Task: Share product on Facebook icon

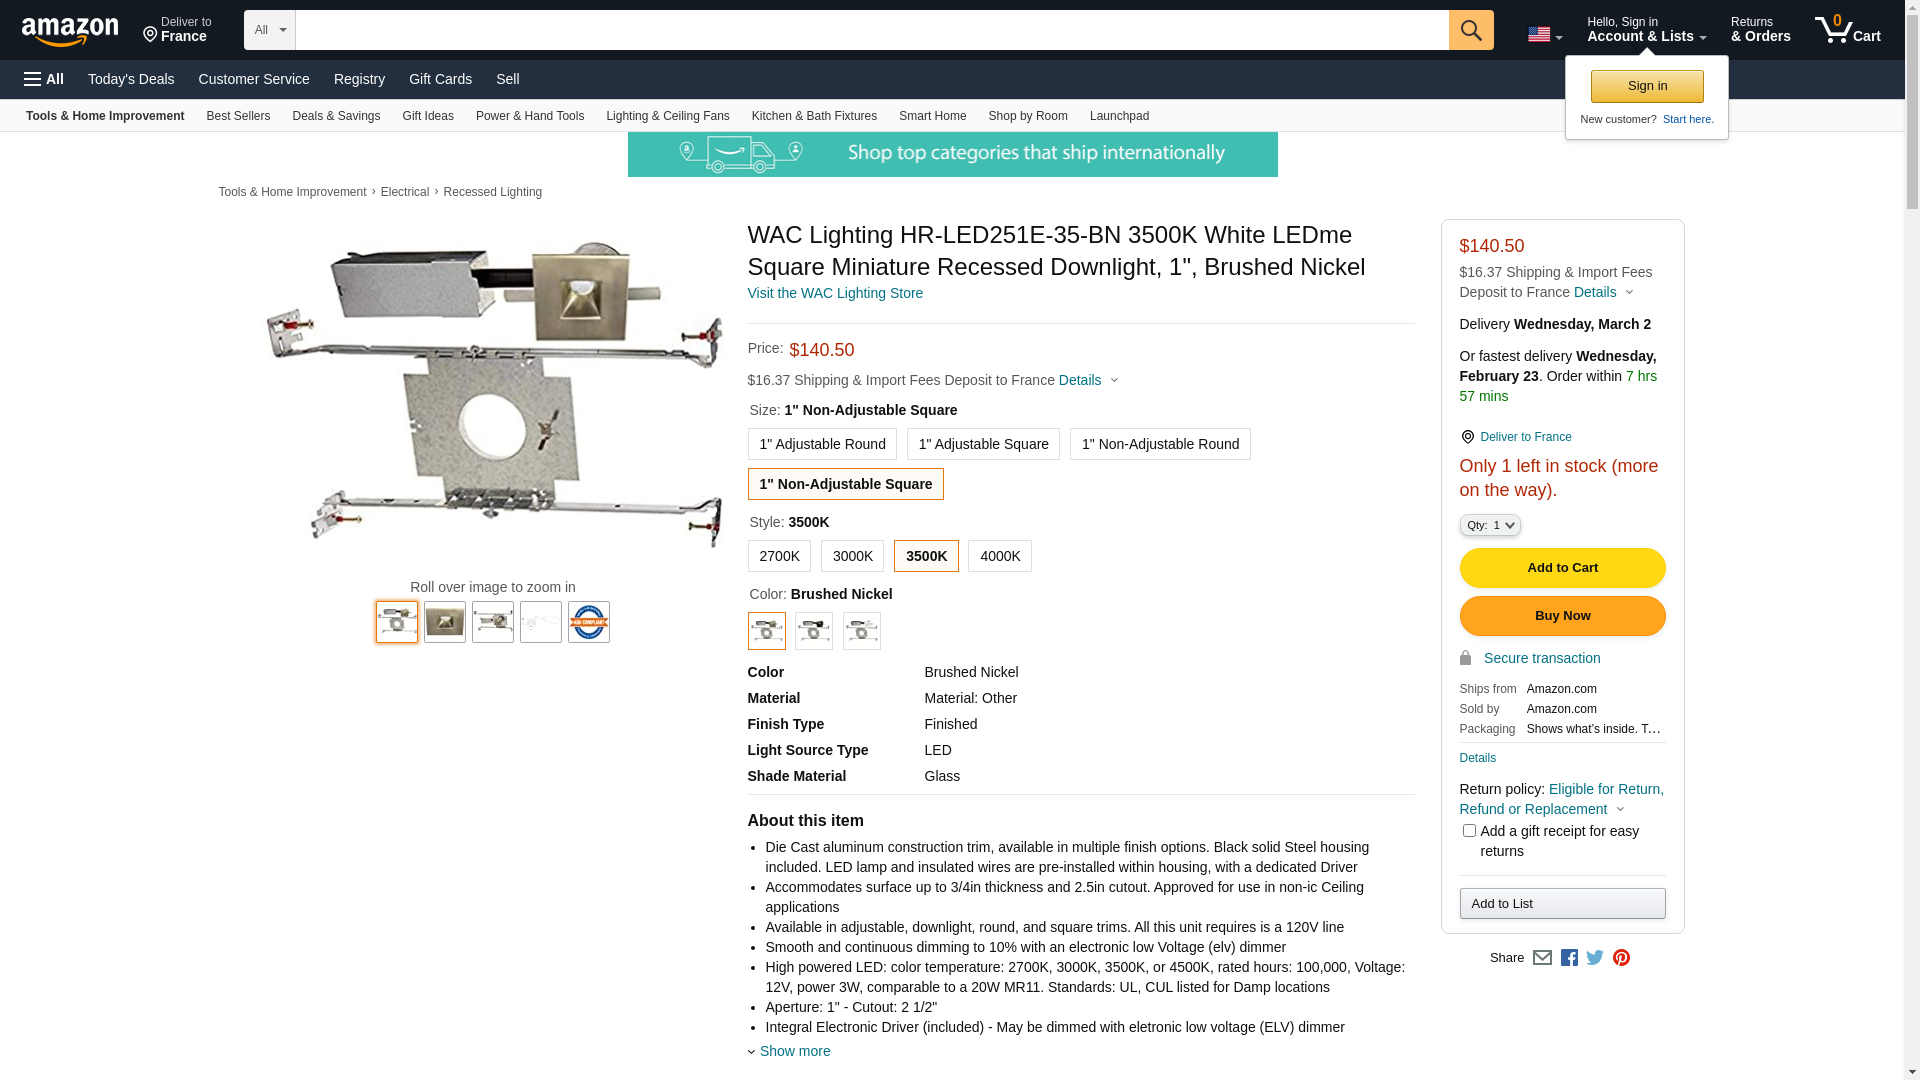Action: pos(1569,958)
